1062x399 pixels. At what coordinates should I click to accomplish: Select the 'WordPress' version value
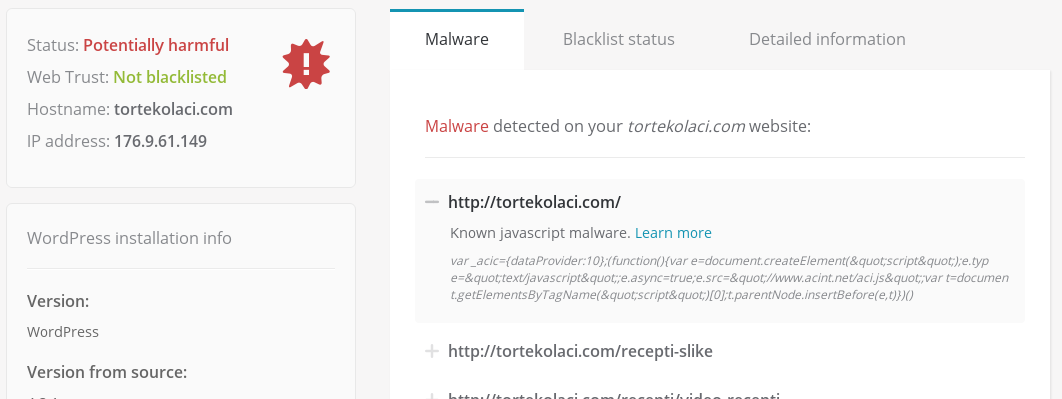63,332
